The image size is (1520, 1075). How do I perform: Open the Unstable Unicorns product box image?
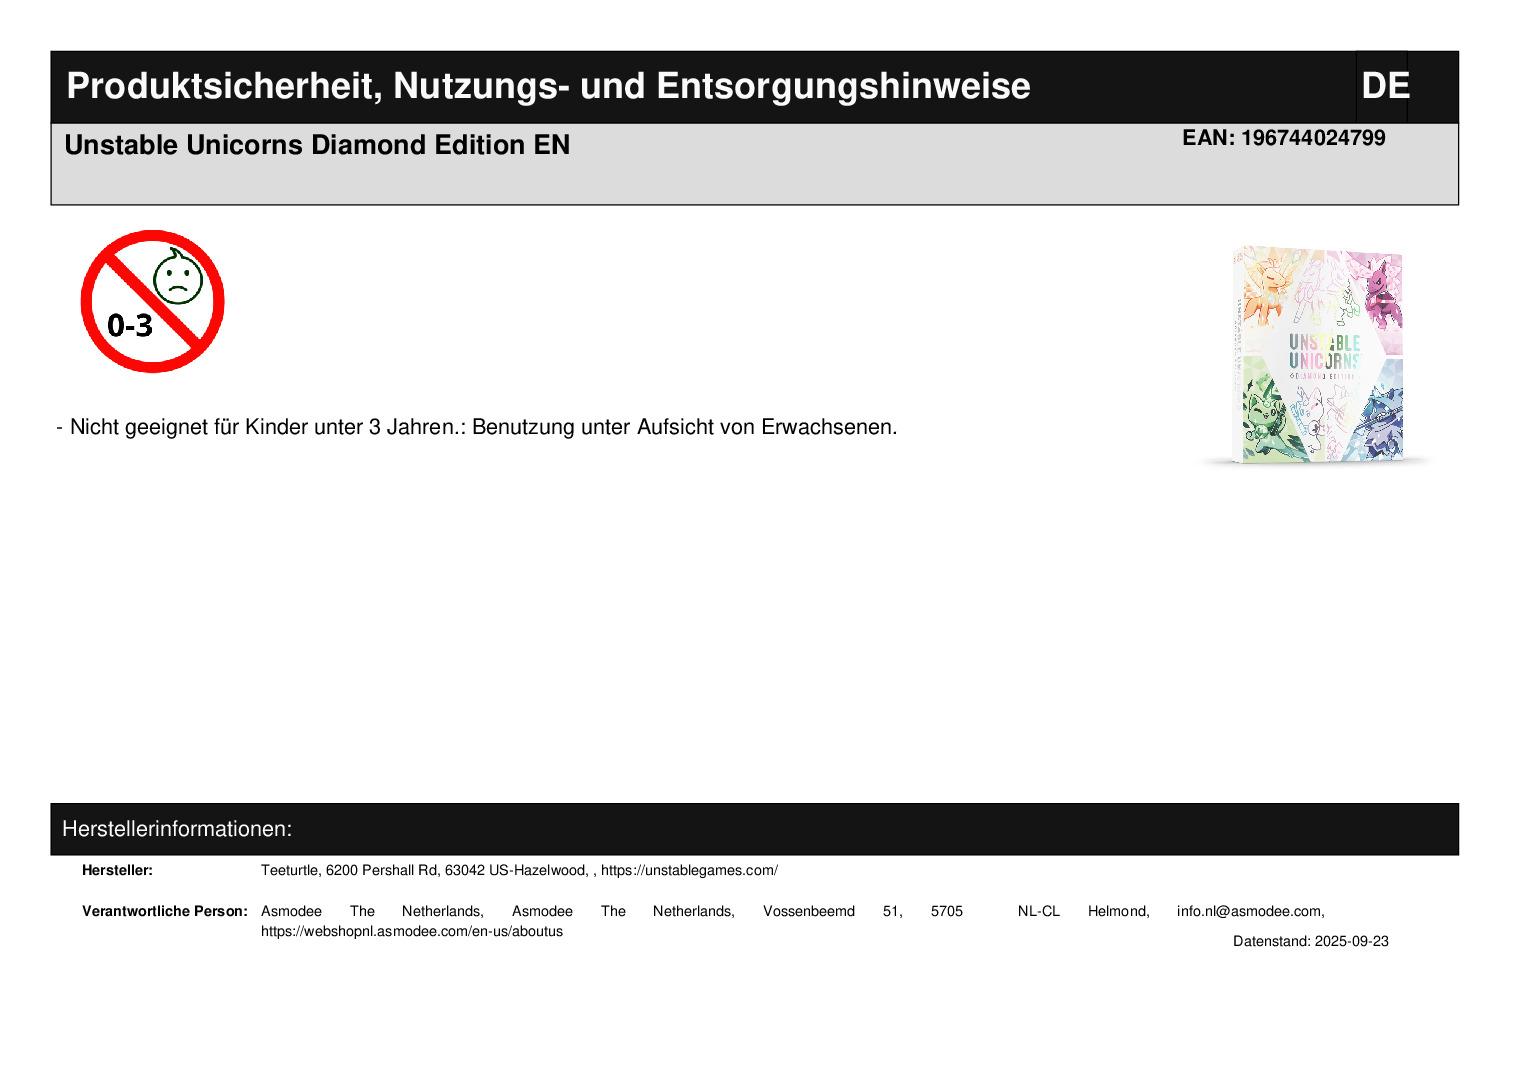1317,355
